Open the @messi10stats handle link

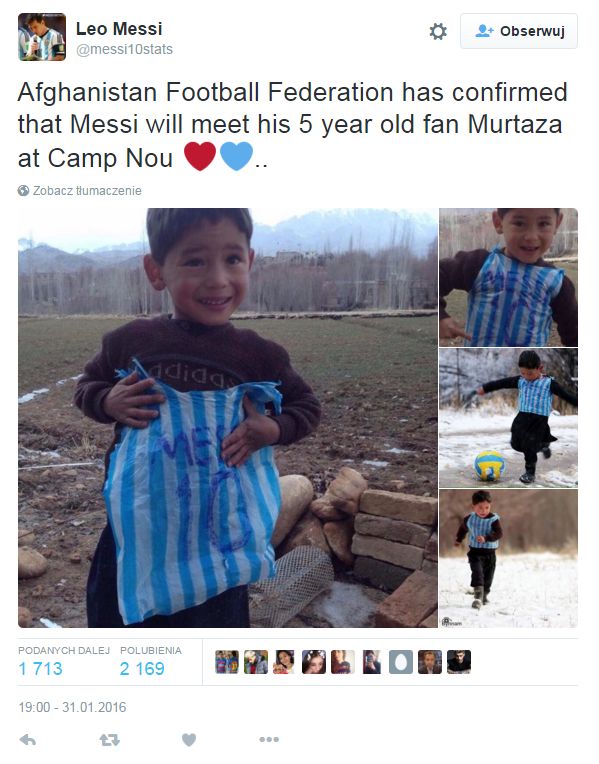(124, 50)
